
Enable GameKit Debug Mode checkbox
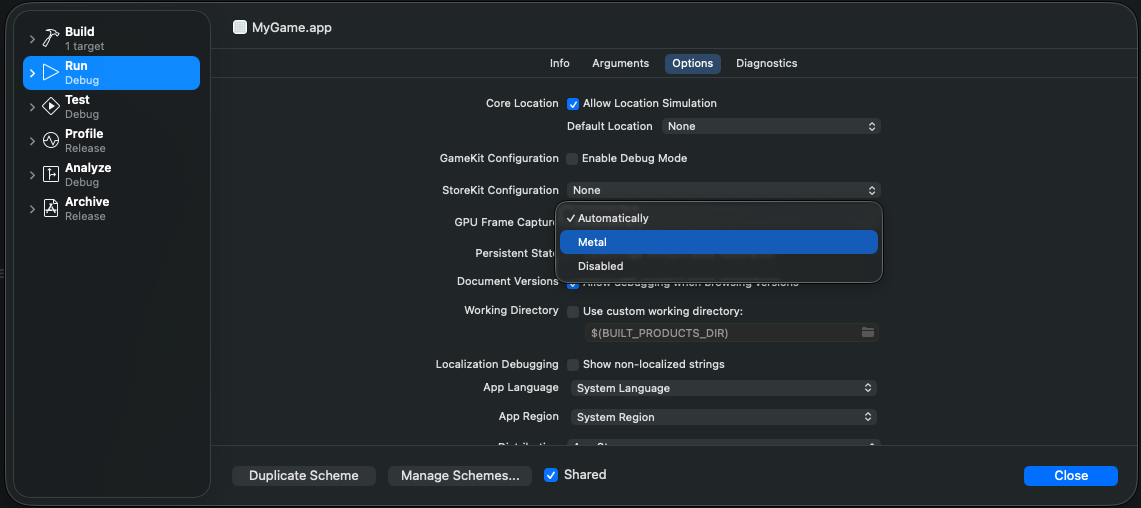[572, 159]
